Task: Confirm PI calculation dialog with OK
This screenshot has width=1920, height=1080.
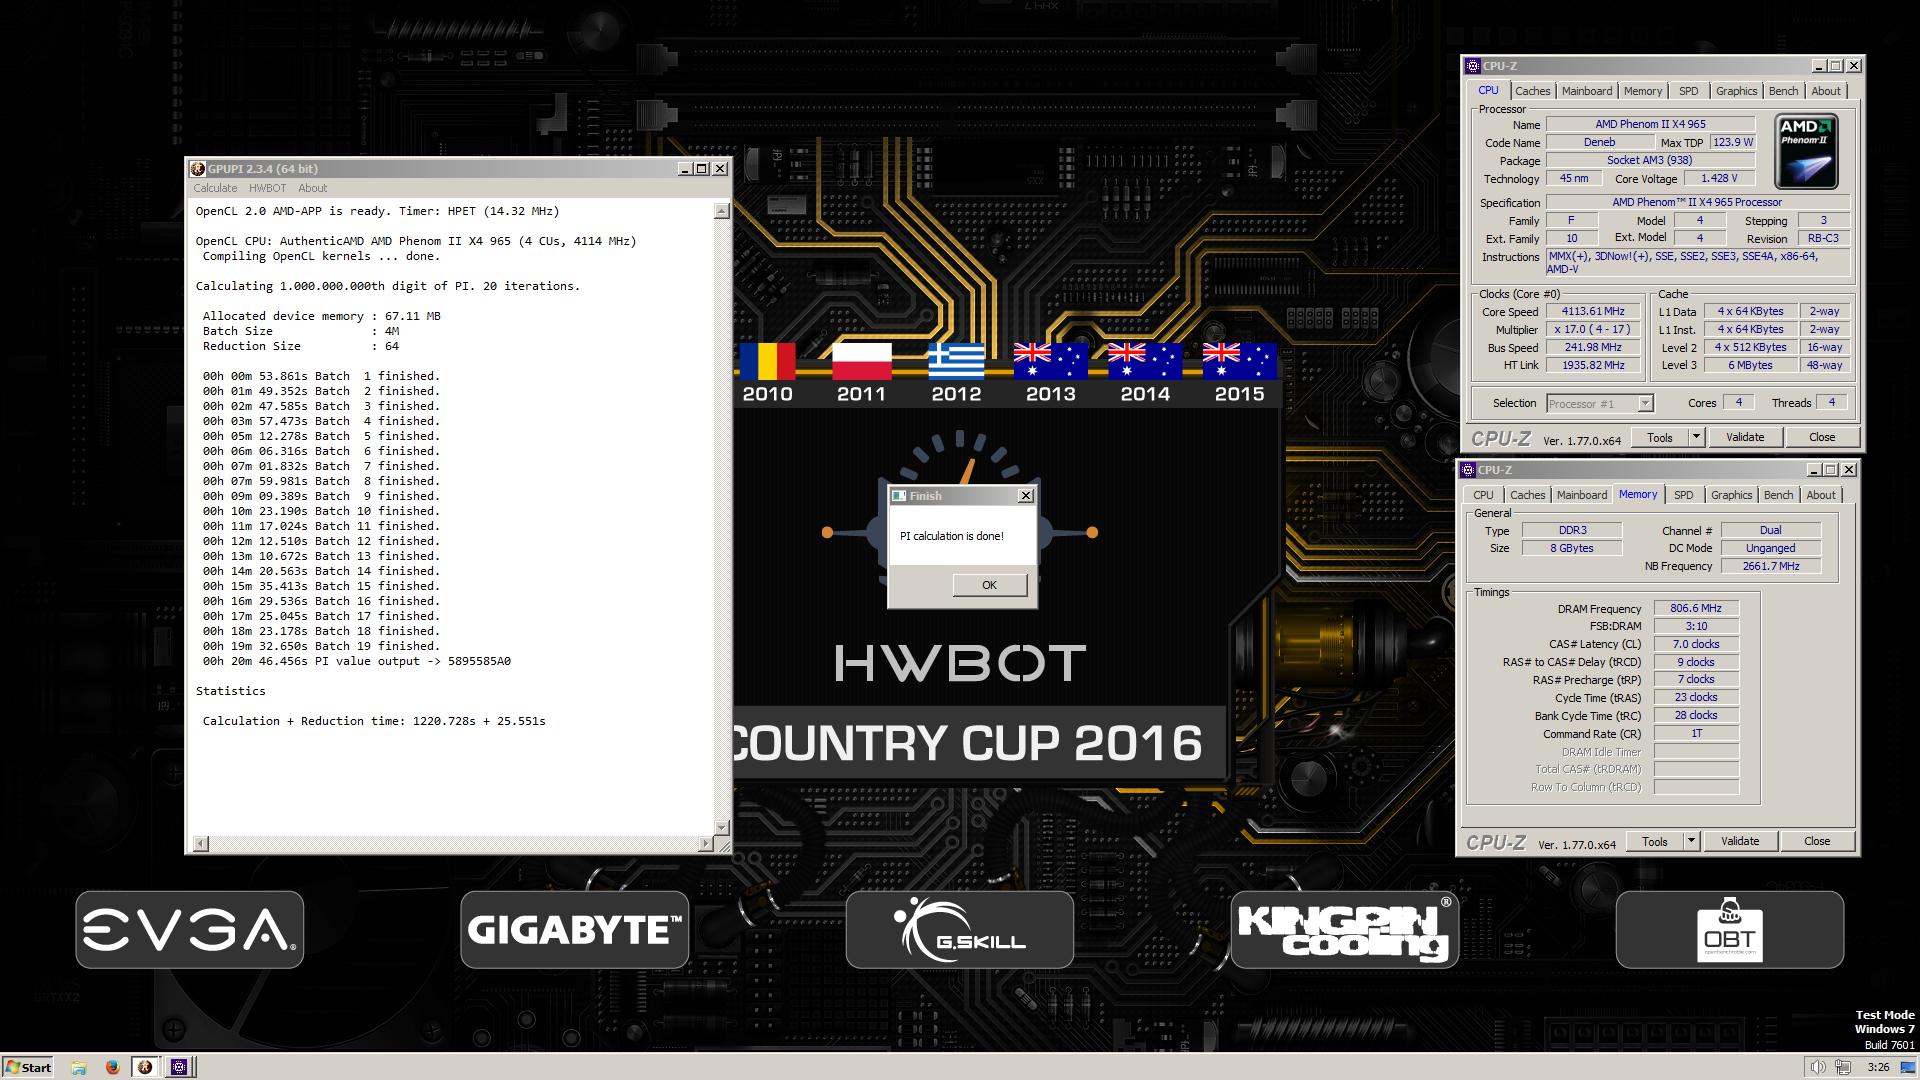Action: [x=989, y=585]
